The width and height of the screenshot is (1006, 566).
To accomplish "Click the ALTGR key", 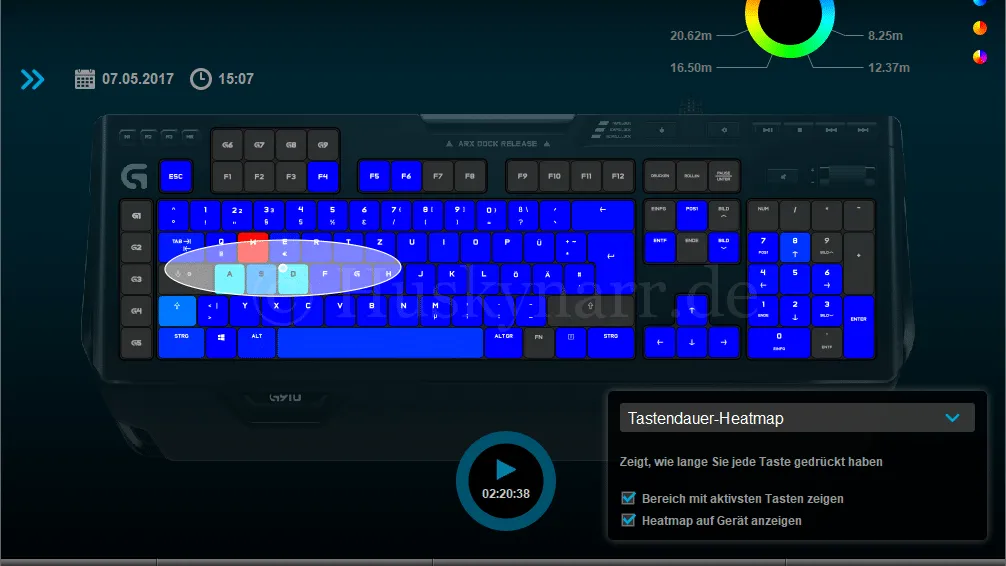I will click(504, 343).
